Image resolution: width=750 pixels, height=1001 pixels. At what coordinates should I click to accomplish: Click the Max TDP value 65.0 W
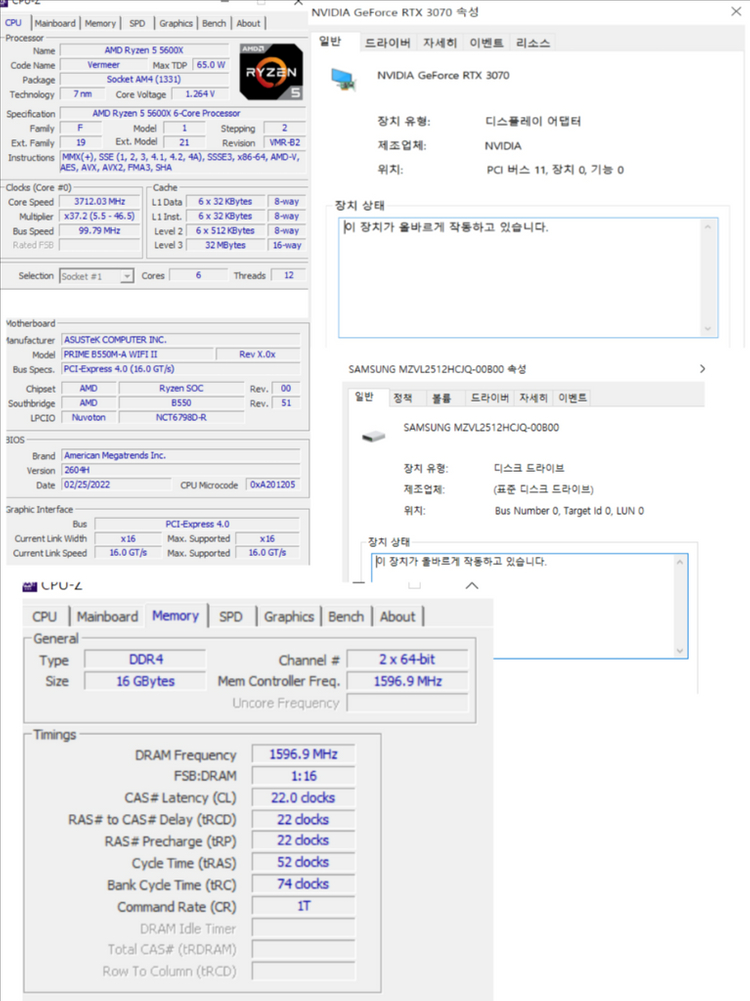[211, 64]
